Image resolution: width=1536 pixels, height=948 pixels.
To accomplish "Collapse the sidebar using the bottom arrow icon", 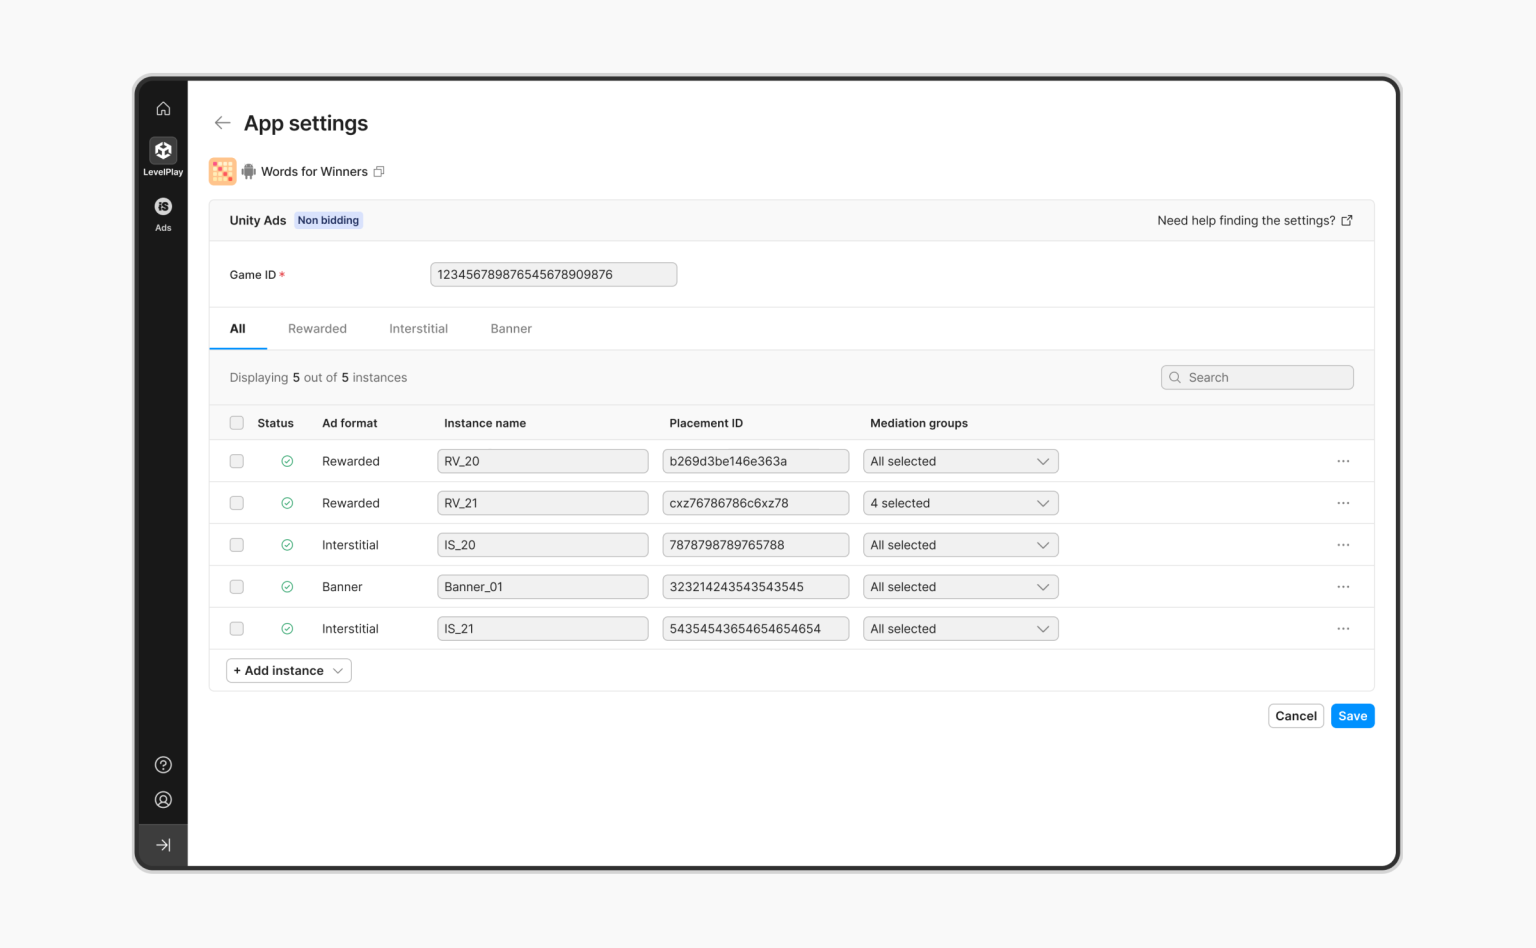I will tap(163, 844).
